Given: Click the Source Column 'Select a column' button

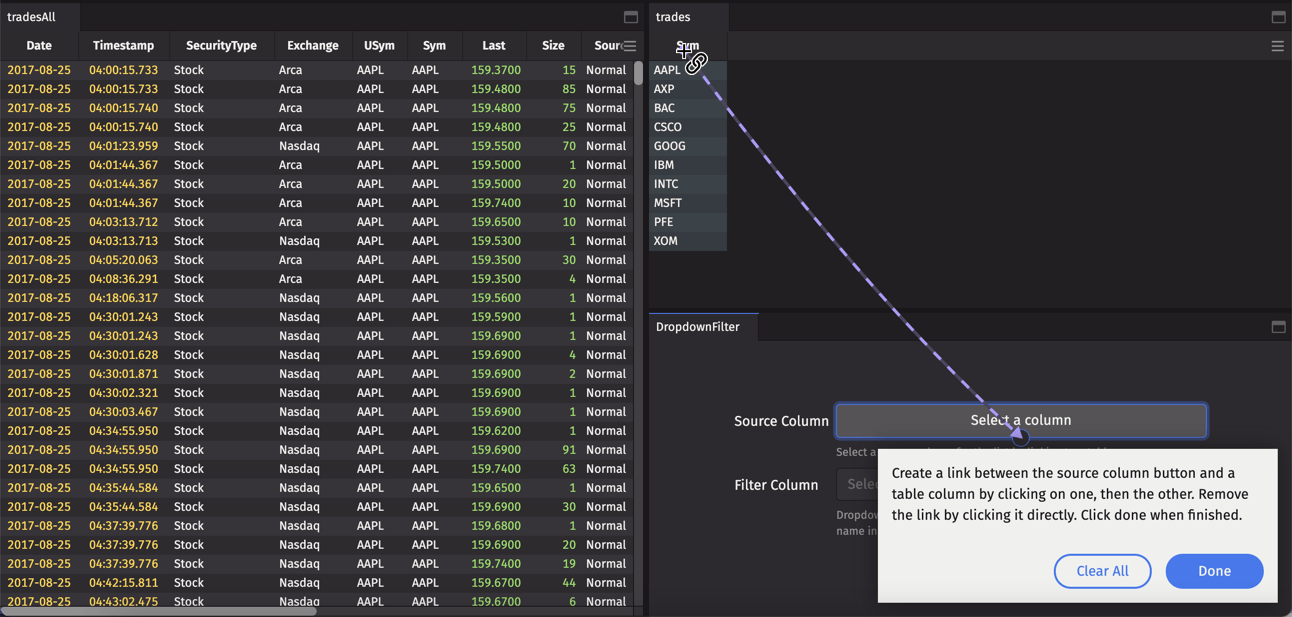Looking at the screenshot, I should [x=1020, y=421].
